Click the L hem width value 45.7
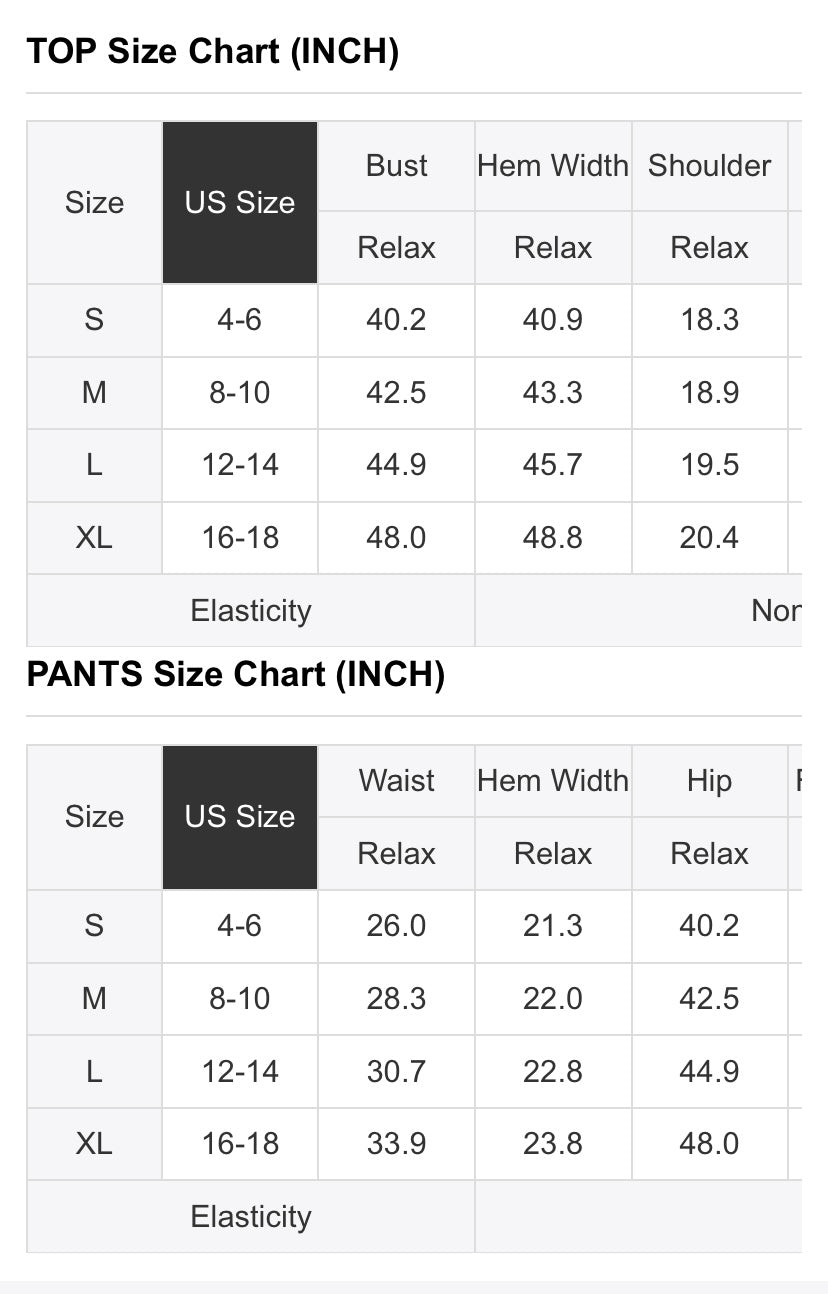Image resolution: width=828 pixels, height=1294 pixels. pos(553,465)
